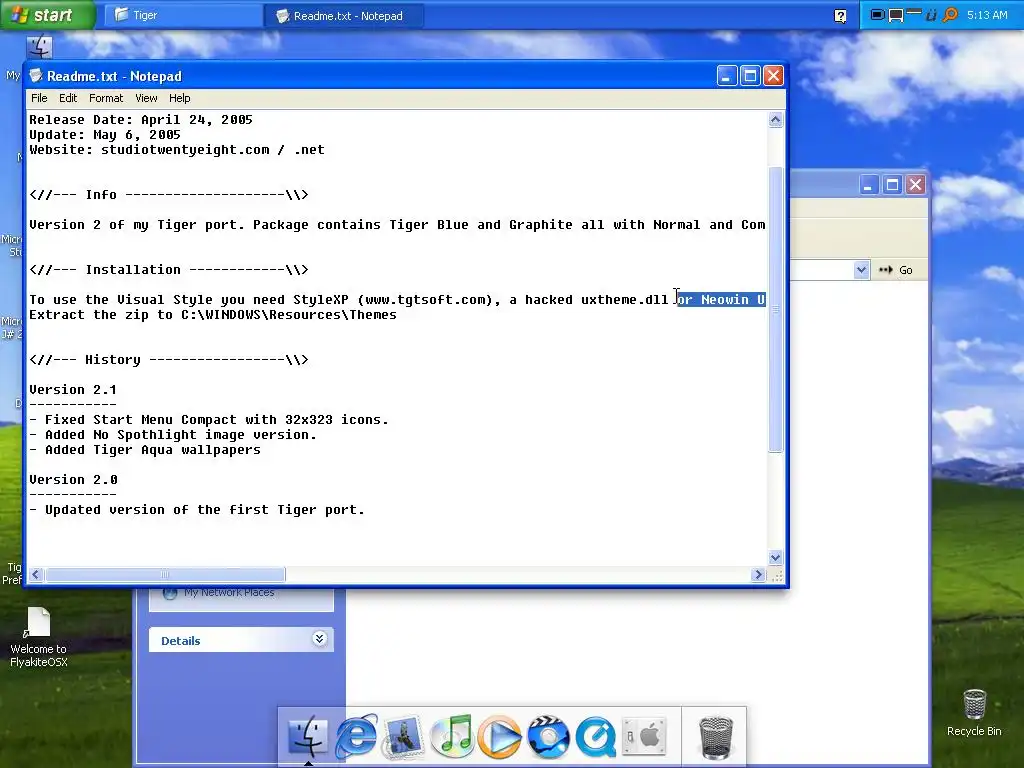Click the Notepad horizontal scroll thumb
Viewport: 1024px width, 768px height.
pyautogui.click(x=165, y=575)
